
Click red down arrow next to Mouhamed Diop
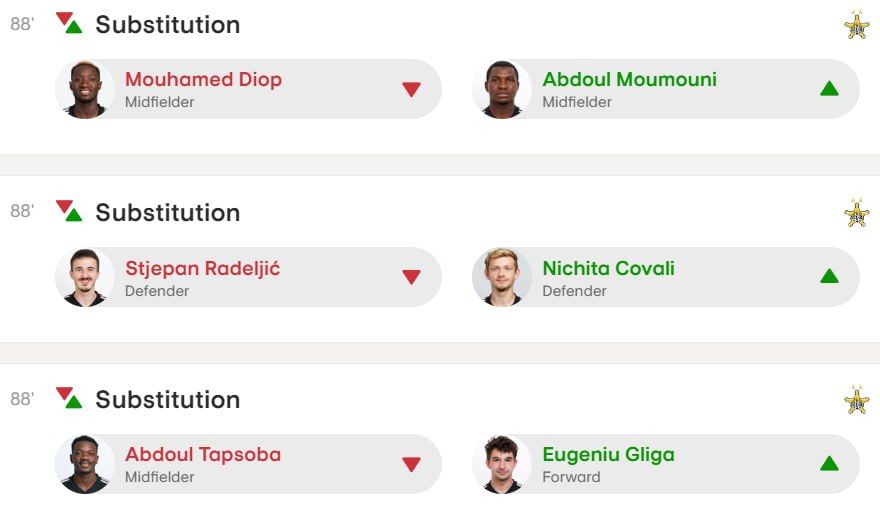tap(411, 90)
